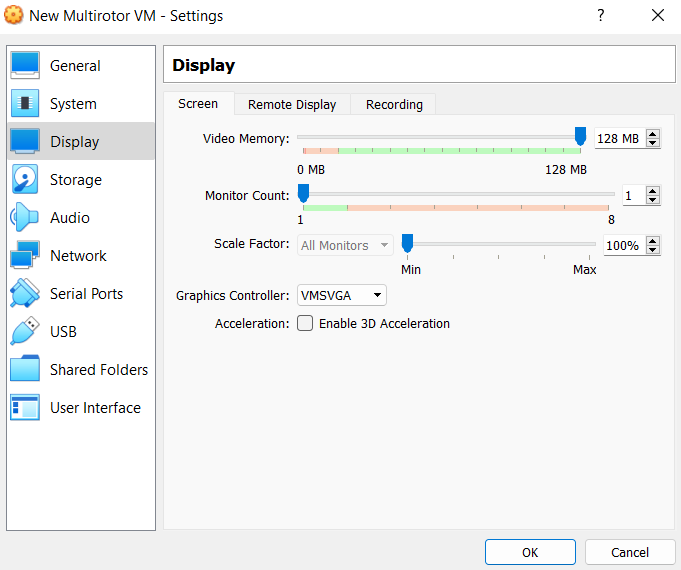Click the Video Memory slider handle
Image resolution: width=681 pixels, height=570 pixels.
[580, 136]
